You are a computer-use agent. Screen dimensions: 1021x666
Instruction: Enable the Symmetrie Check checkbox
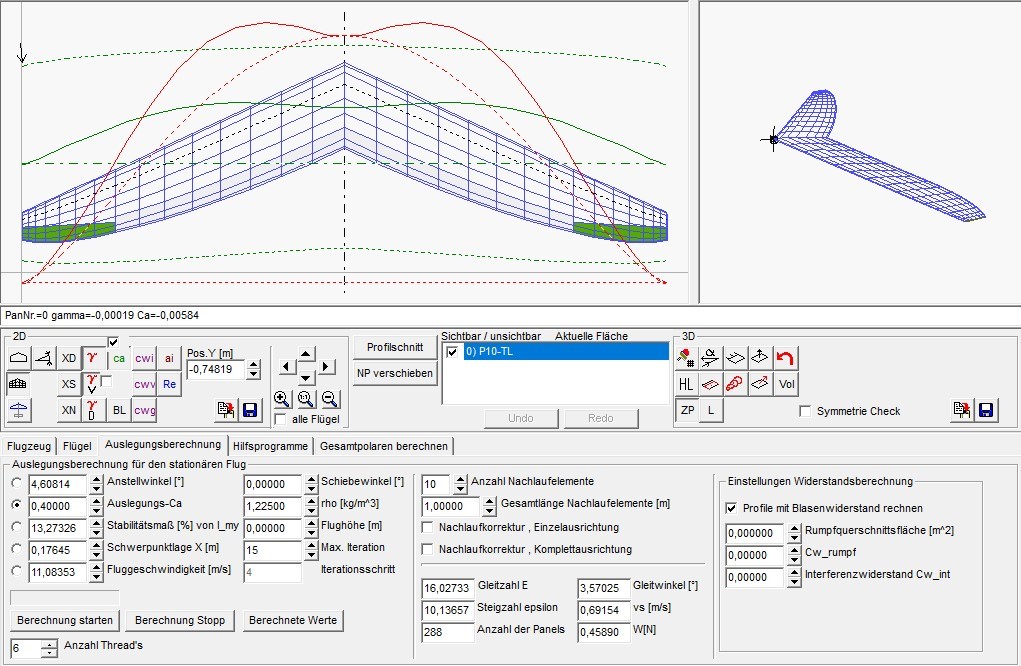click(x=806, y=410)
